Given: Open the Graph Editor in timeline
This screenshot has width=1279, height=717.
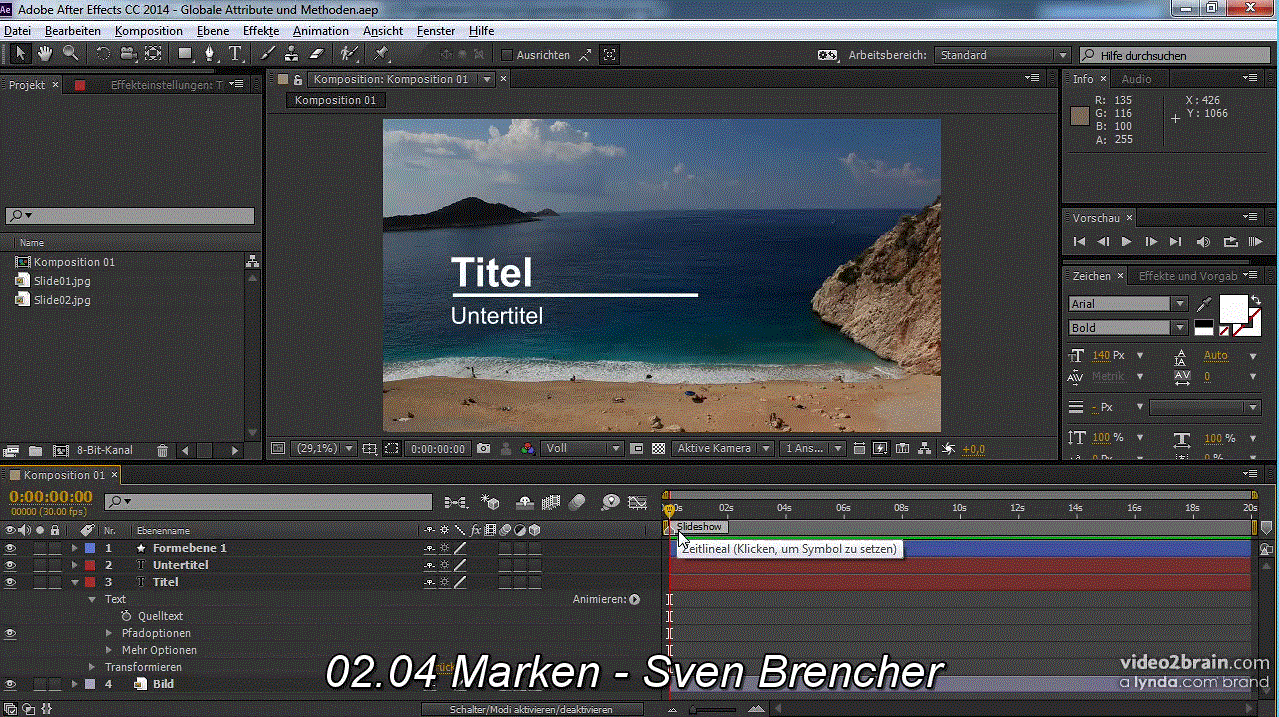Looking at the screenshot, I should [x=639, y=502].
